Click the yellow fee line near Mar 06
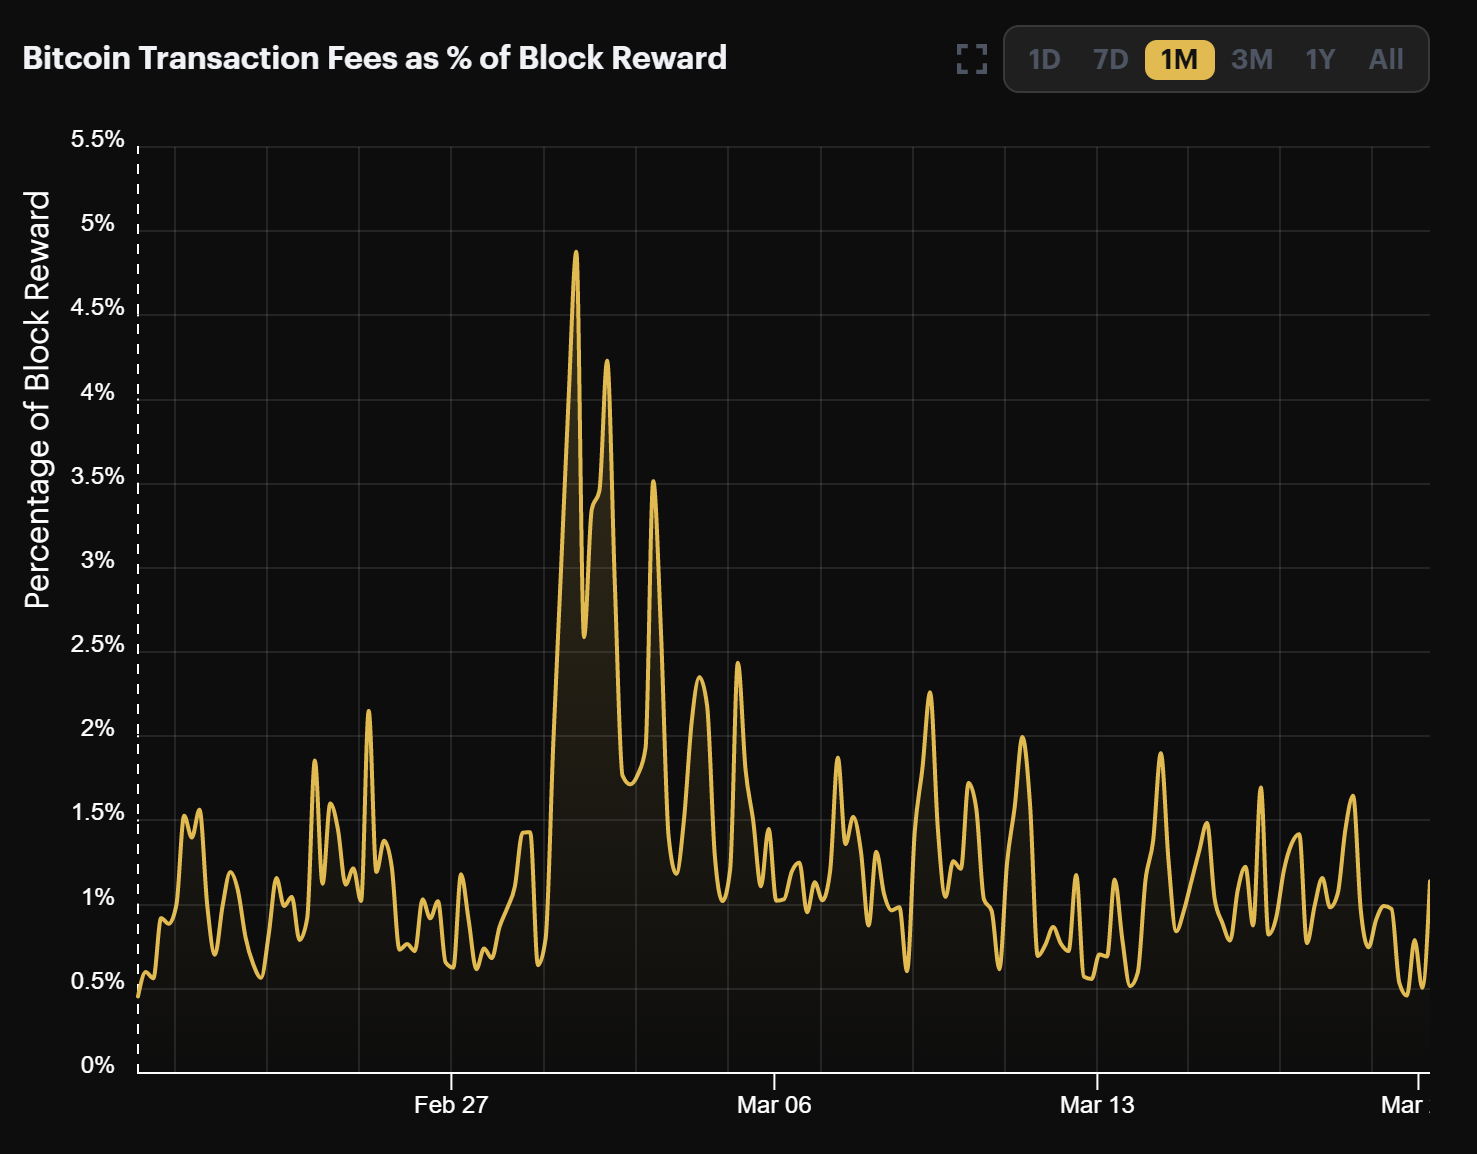Viewport: 1477px width, 1154px height. point(774,900)
